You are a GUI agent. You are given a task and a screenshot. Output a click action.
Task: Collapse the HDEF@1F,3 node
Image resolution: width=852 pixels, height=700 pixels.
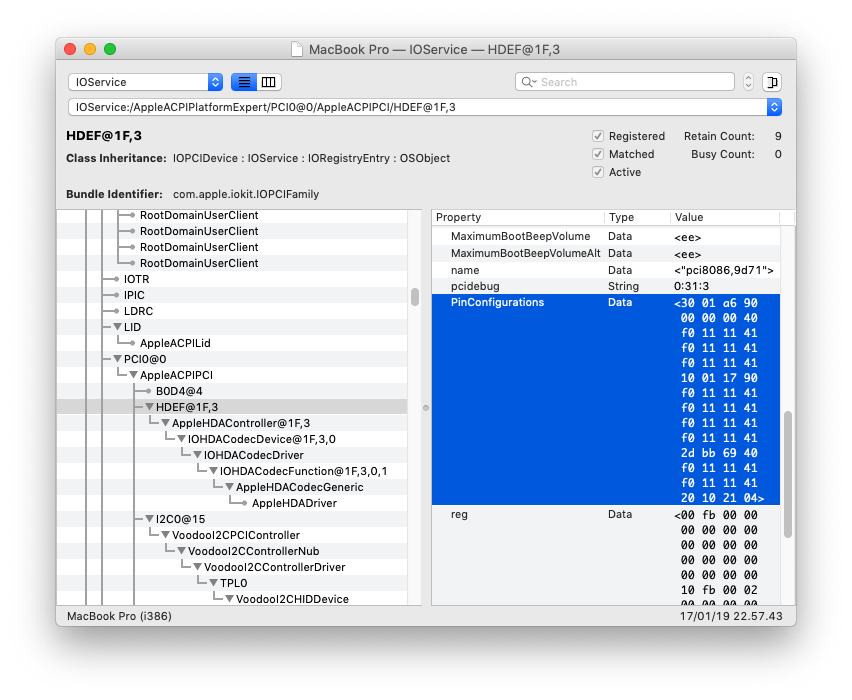(x=149, y=407)
